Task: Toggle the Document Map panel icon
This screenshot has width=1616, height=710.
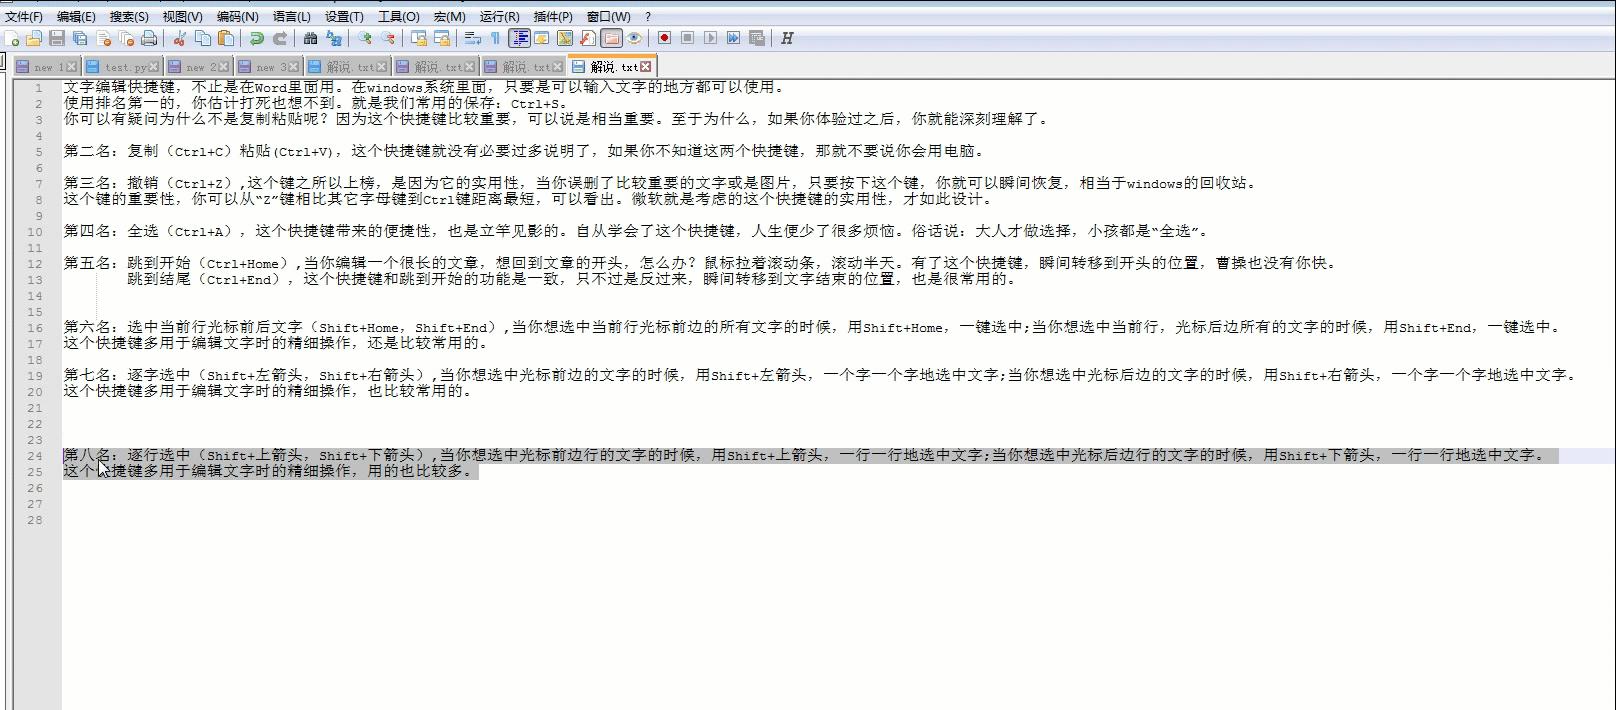Action: pos(565,38)
